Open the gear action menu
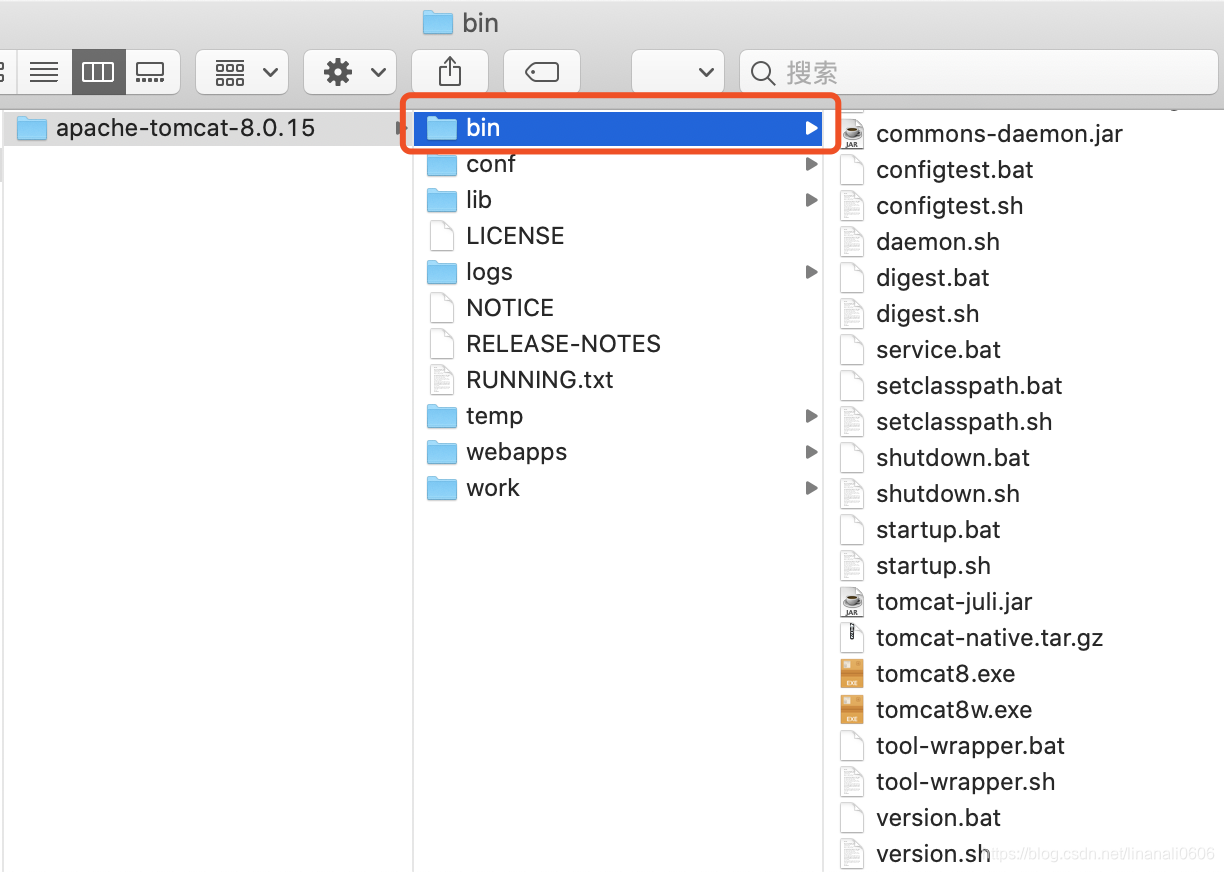The height and width of the screenshot is (872, 1224). click(350, 72)
